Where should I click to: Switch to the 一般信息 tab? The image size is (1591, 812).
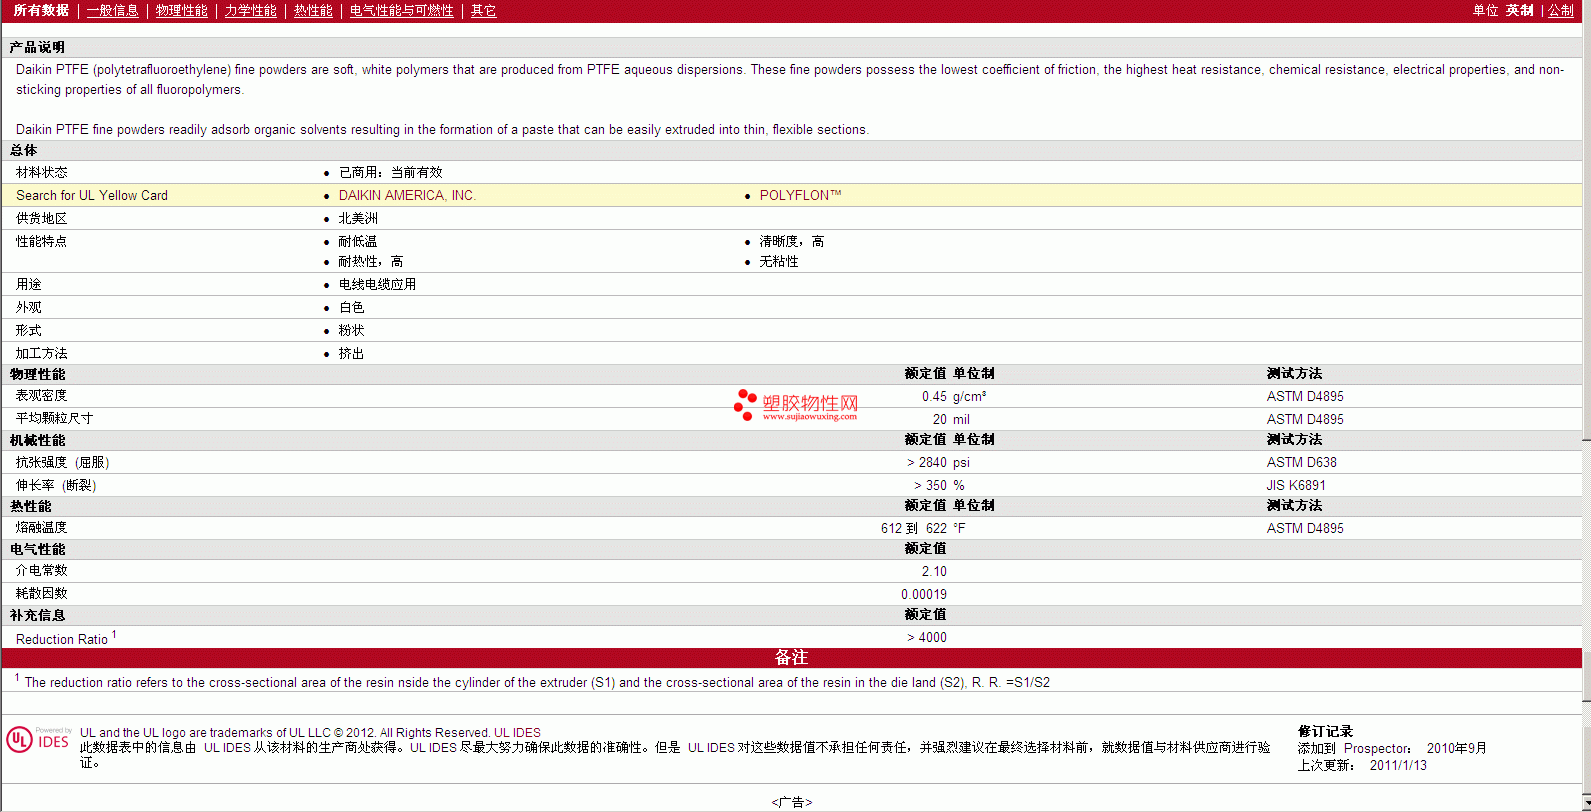112,10
